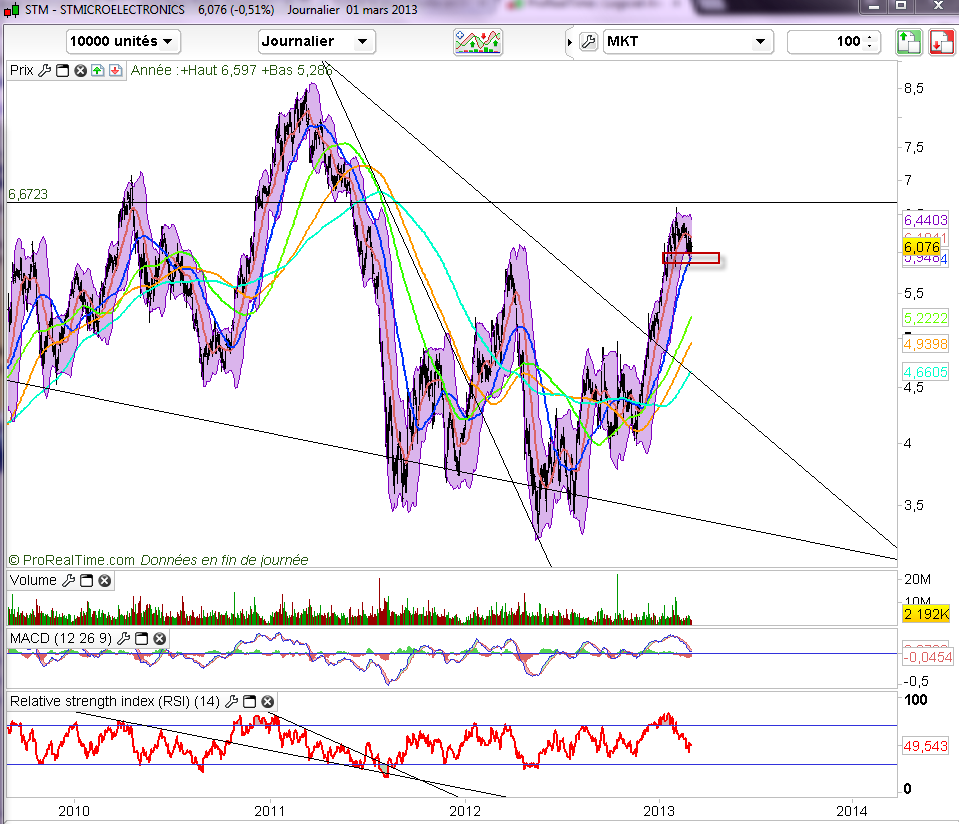The width and height of the screenshot is (959, 824).
Task: Click the 2012 label on time axis
Action: (x=465, y=811)
